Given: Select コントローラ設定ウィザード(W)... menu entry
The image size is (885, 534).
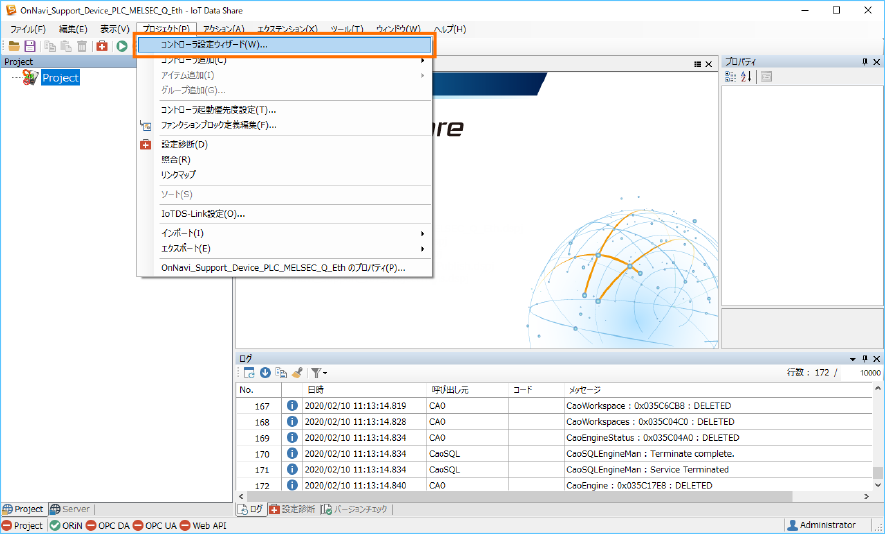Looking at the screenshot, I should [285, 45].
